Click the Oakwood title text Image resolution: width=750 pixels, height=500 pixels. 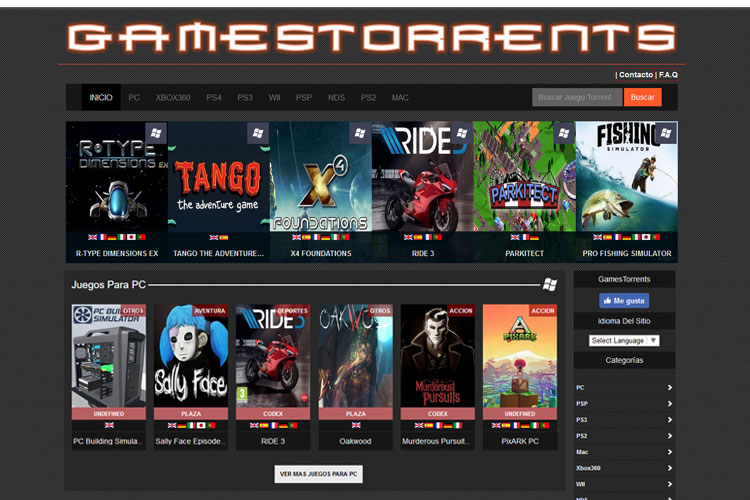pos(355,441)
